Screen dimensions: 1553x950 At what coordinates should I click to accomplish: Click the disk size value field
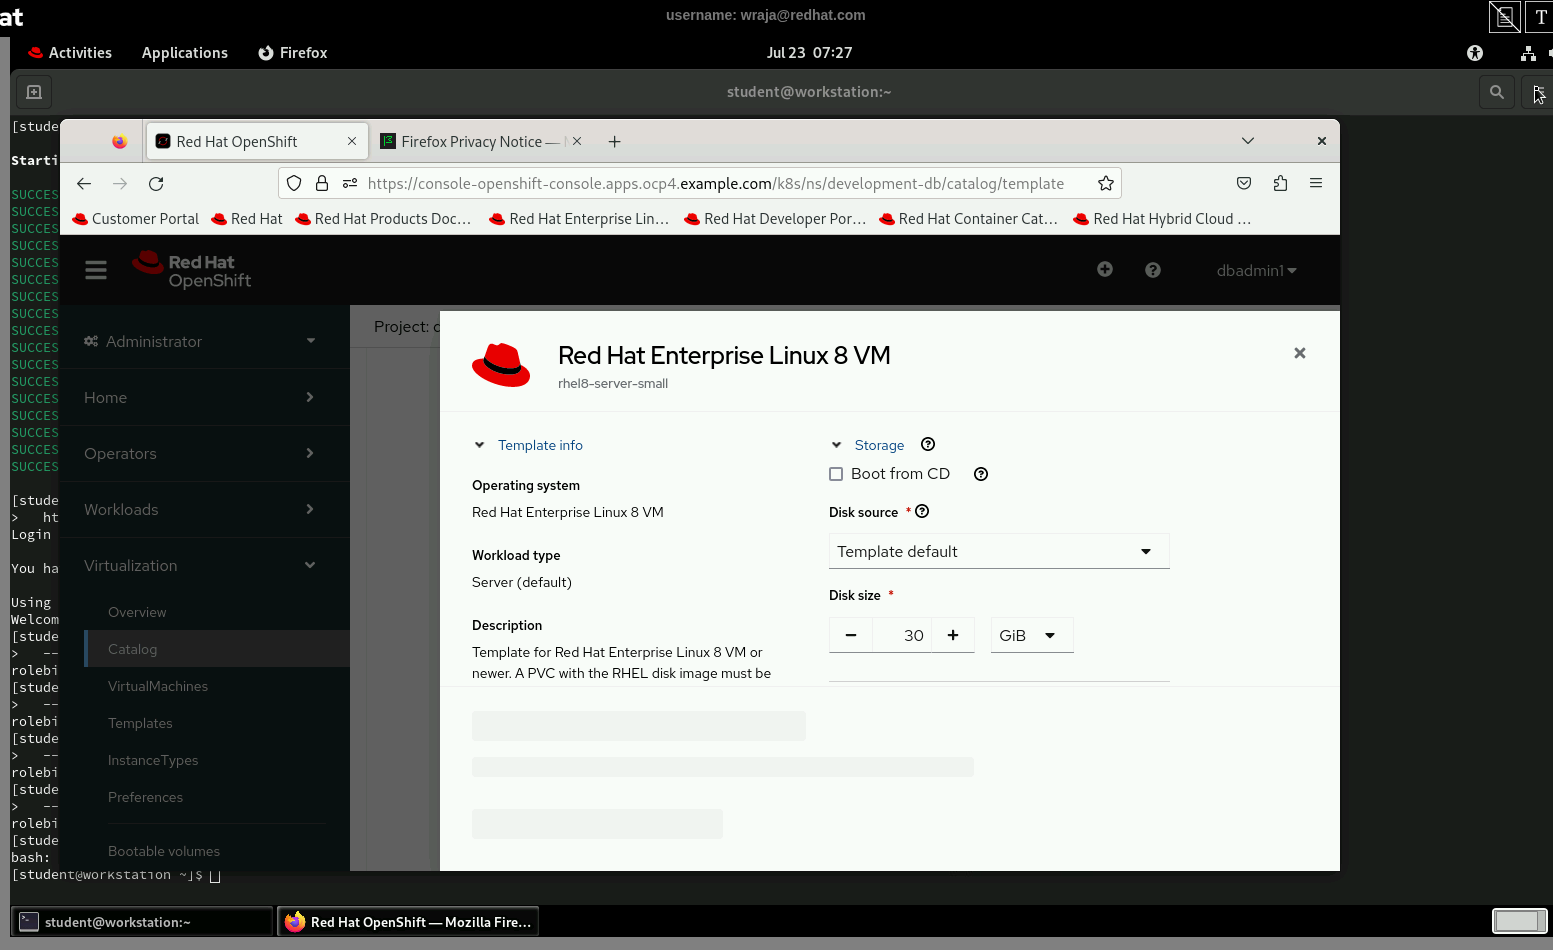click(x=902, y=636)
